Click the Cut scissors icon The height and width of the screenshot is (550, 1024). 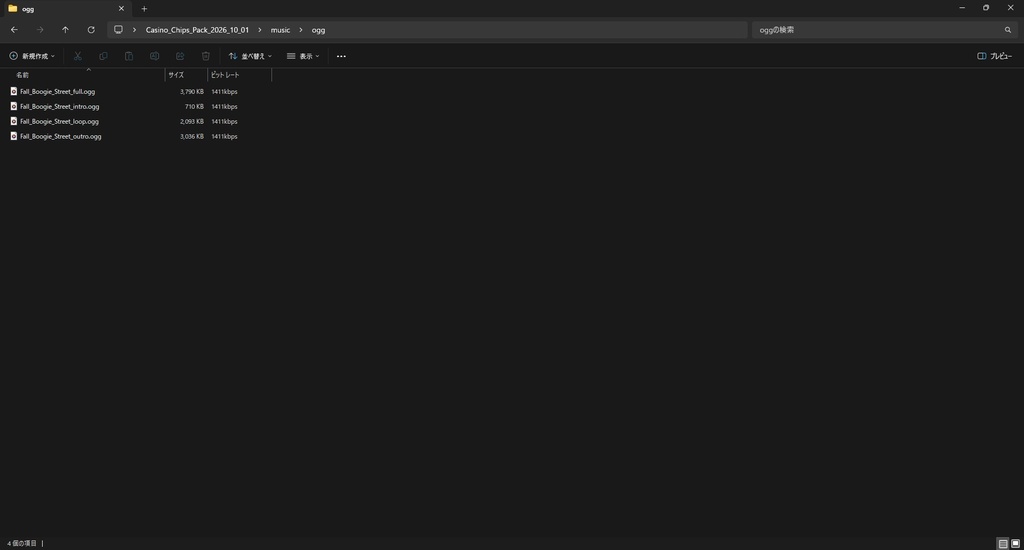[78, 56]
